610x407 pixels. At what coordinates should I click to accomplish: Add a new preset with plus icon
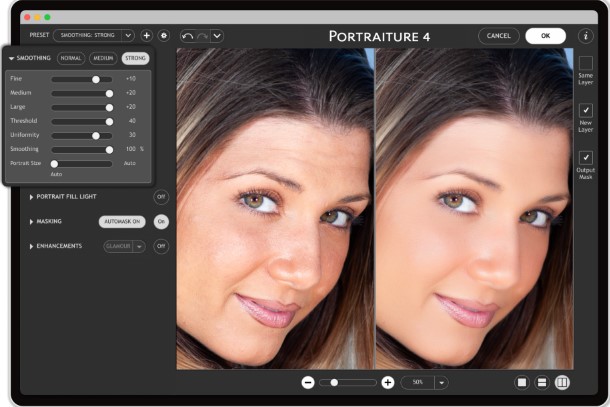(x=147, y=36)
